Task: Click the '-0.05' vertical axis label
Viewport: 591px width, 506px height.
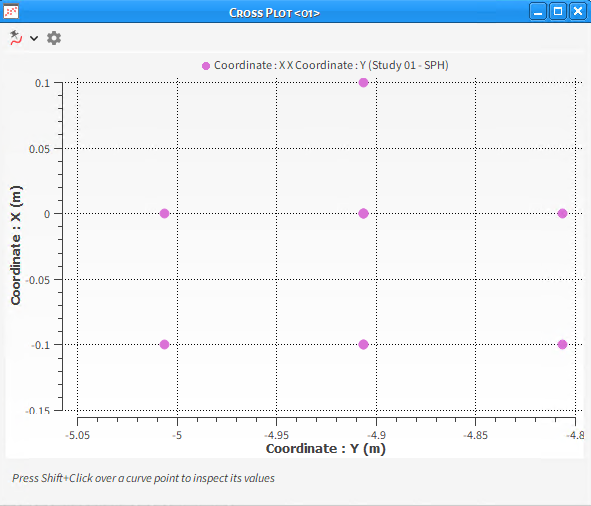Action: [38, 280]
